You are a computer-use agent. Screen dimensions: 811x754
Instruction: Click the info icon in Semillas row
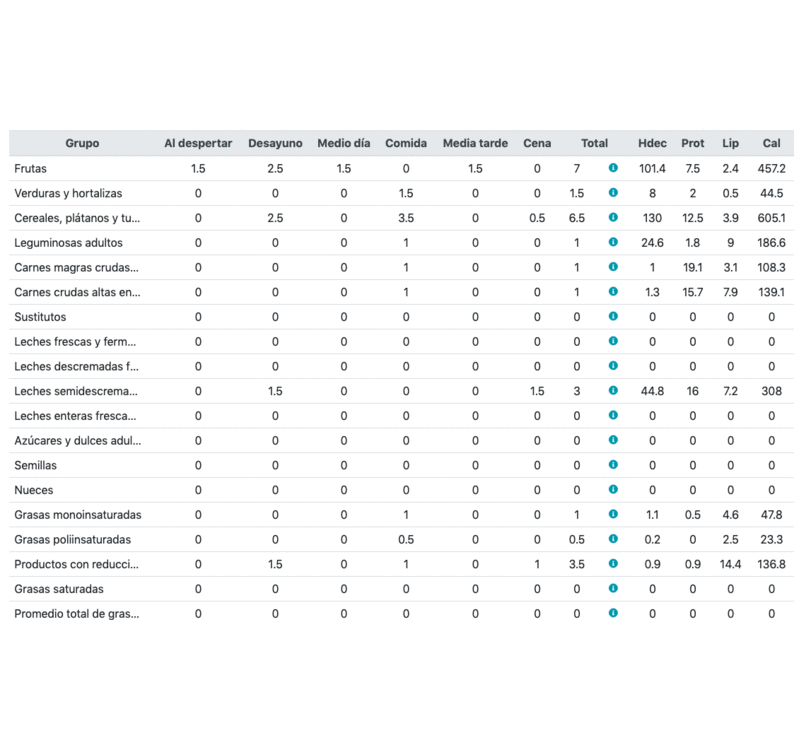pyautogui.click(x=613, y=464)
